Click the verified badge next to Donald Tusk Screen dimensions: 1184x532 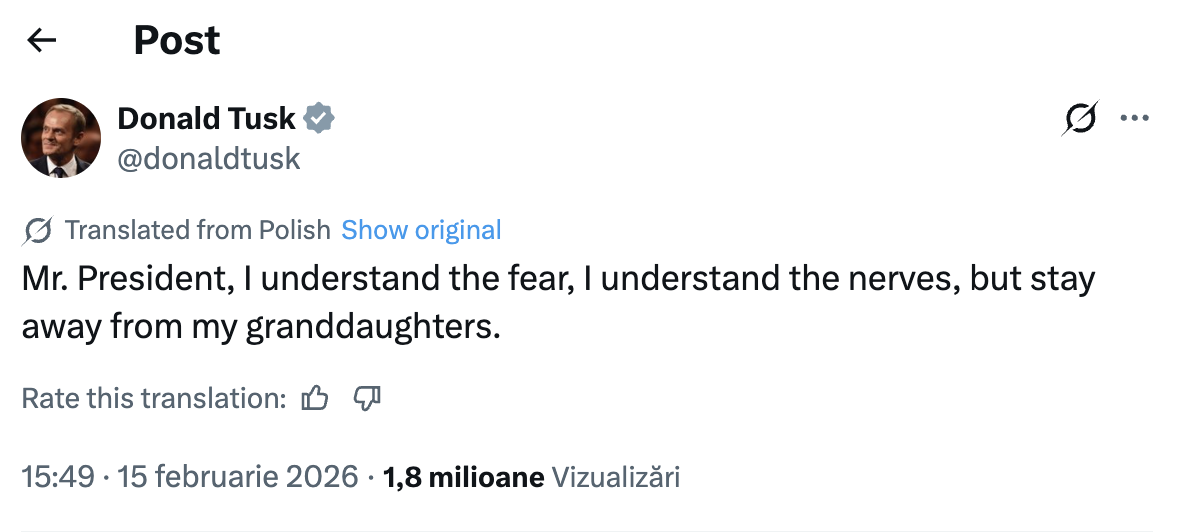[x=319, y=118]
